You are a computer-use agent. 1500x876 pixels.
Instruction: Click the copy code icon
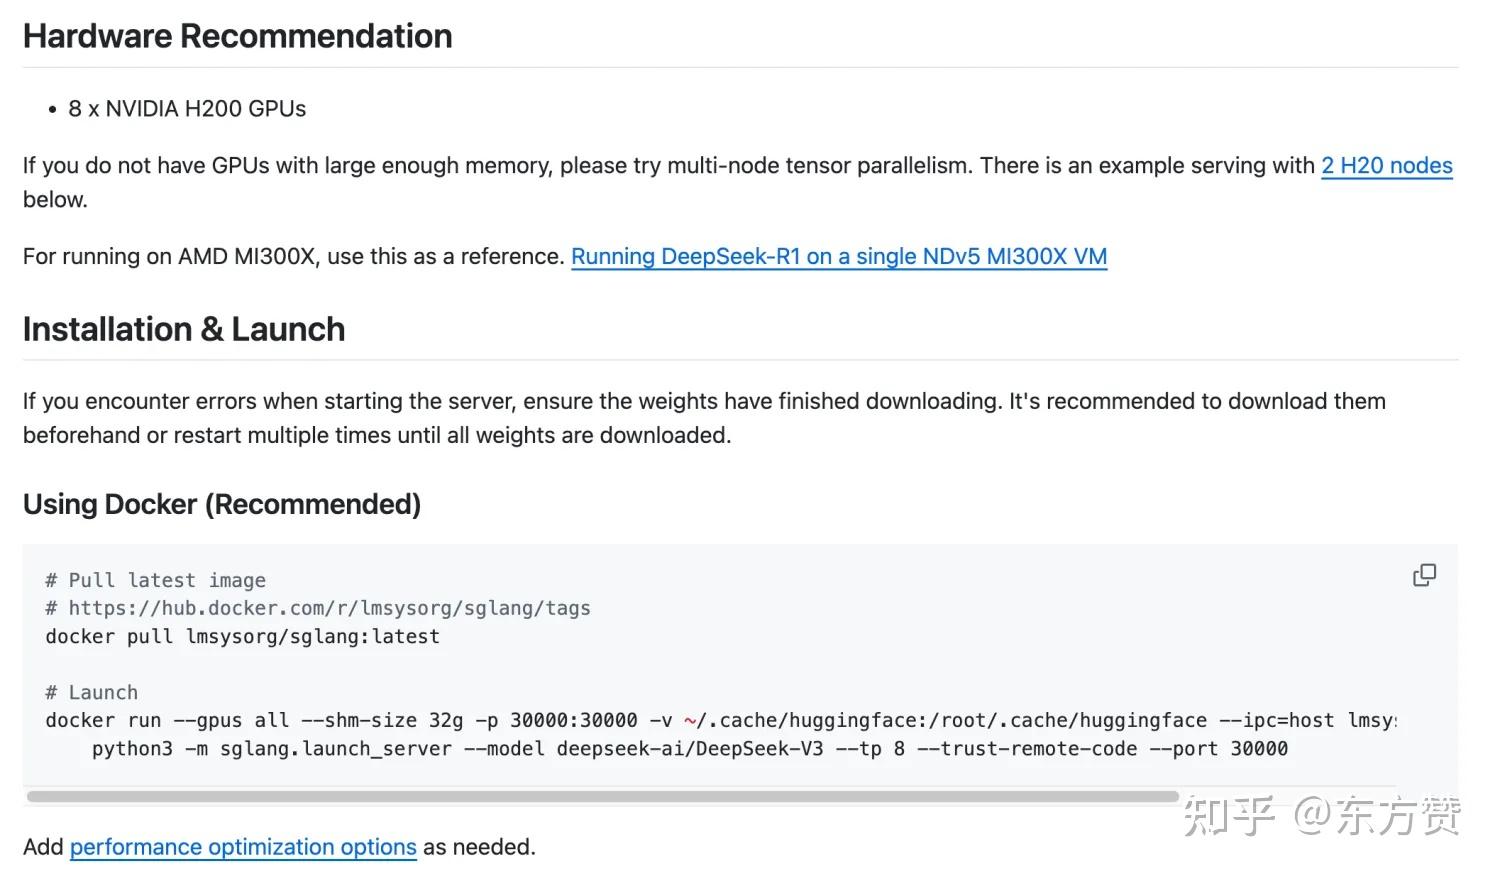pyautogui.click(x=1424, y=575)
